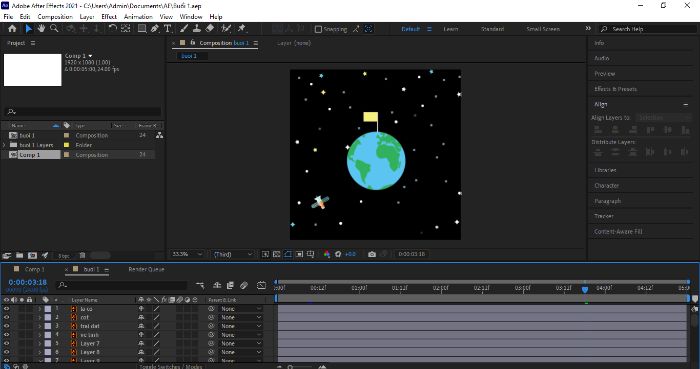700x369 pixels.
Task: Expand the 'la co' layer properties
Action: pos(39,309)
